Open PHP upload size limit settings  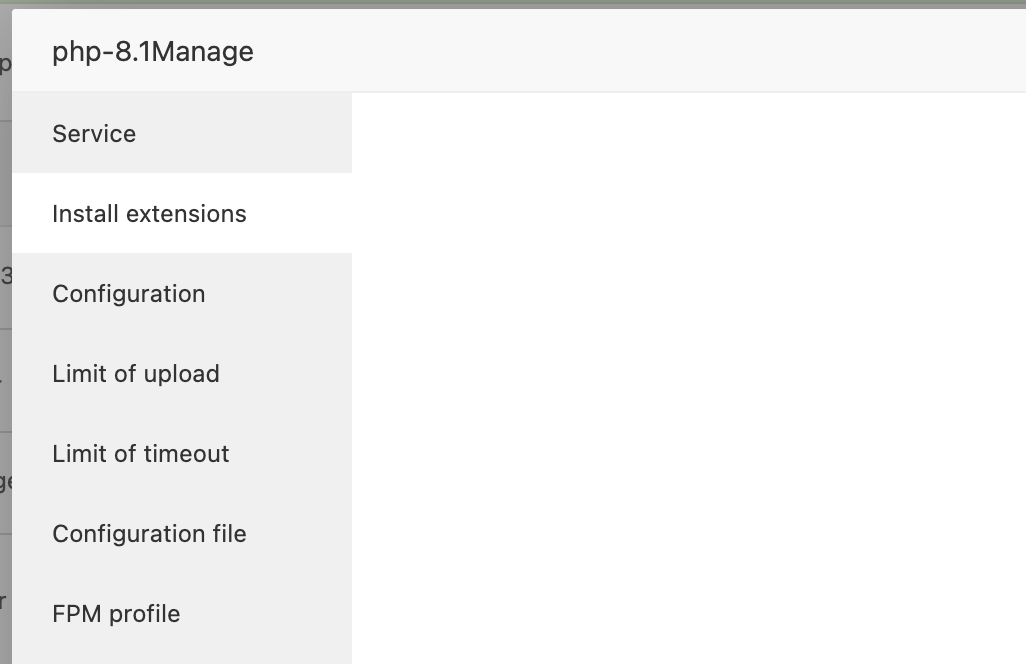[136, 374]
